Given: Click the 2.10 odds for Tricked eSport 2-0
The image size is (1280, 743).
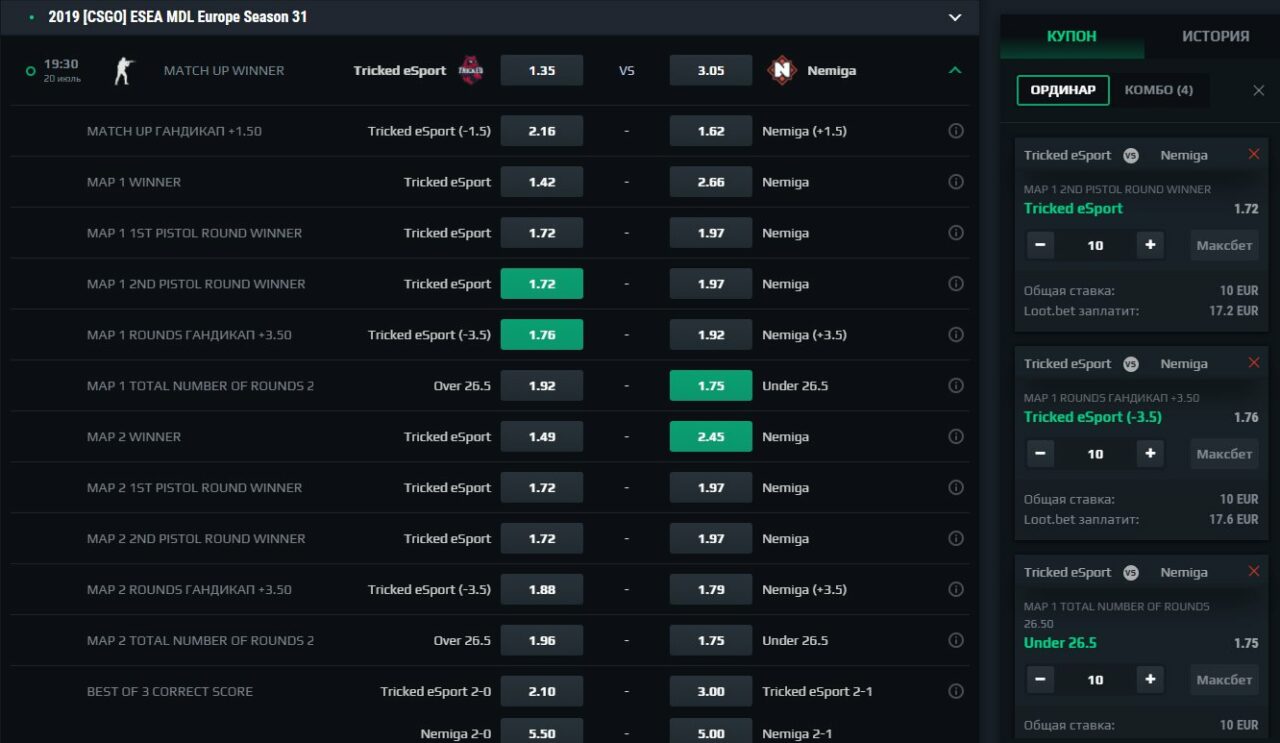Looking at the screenshot, I should [541, 691].
